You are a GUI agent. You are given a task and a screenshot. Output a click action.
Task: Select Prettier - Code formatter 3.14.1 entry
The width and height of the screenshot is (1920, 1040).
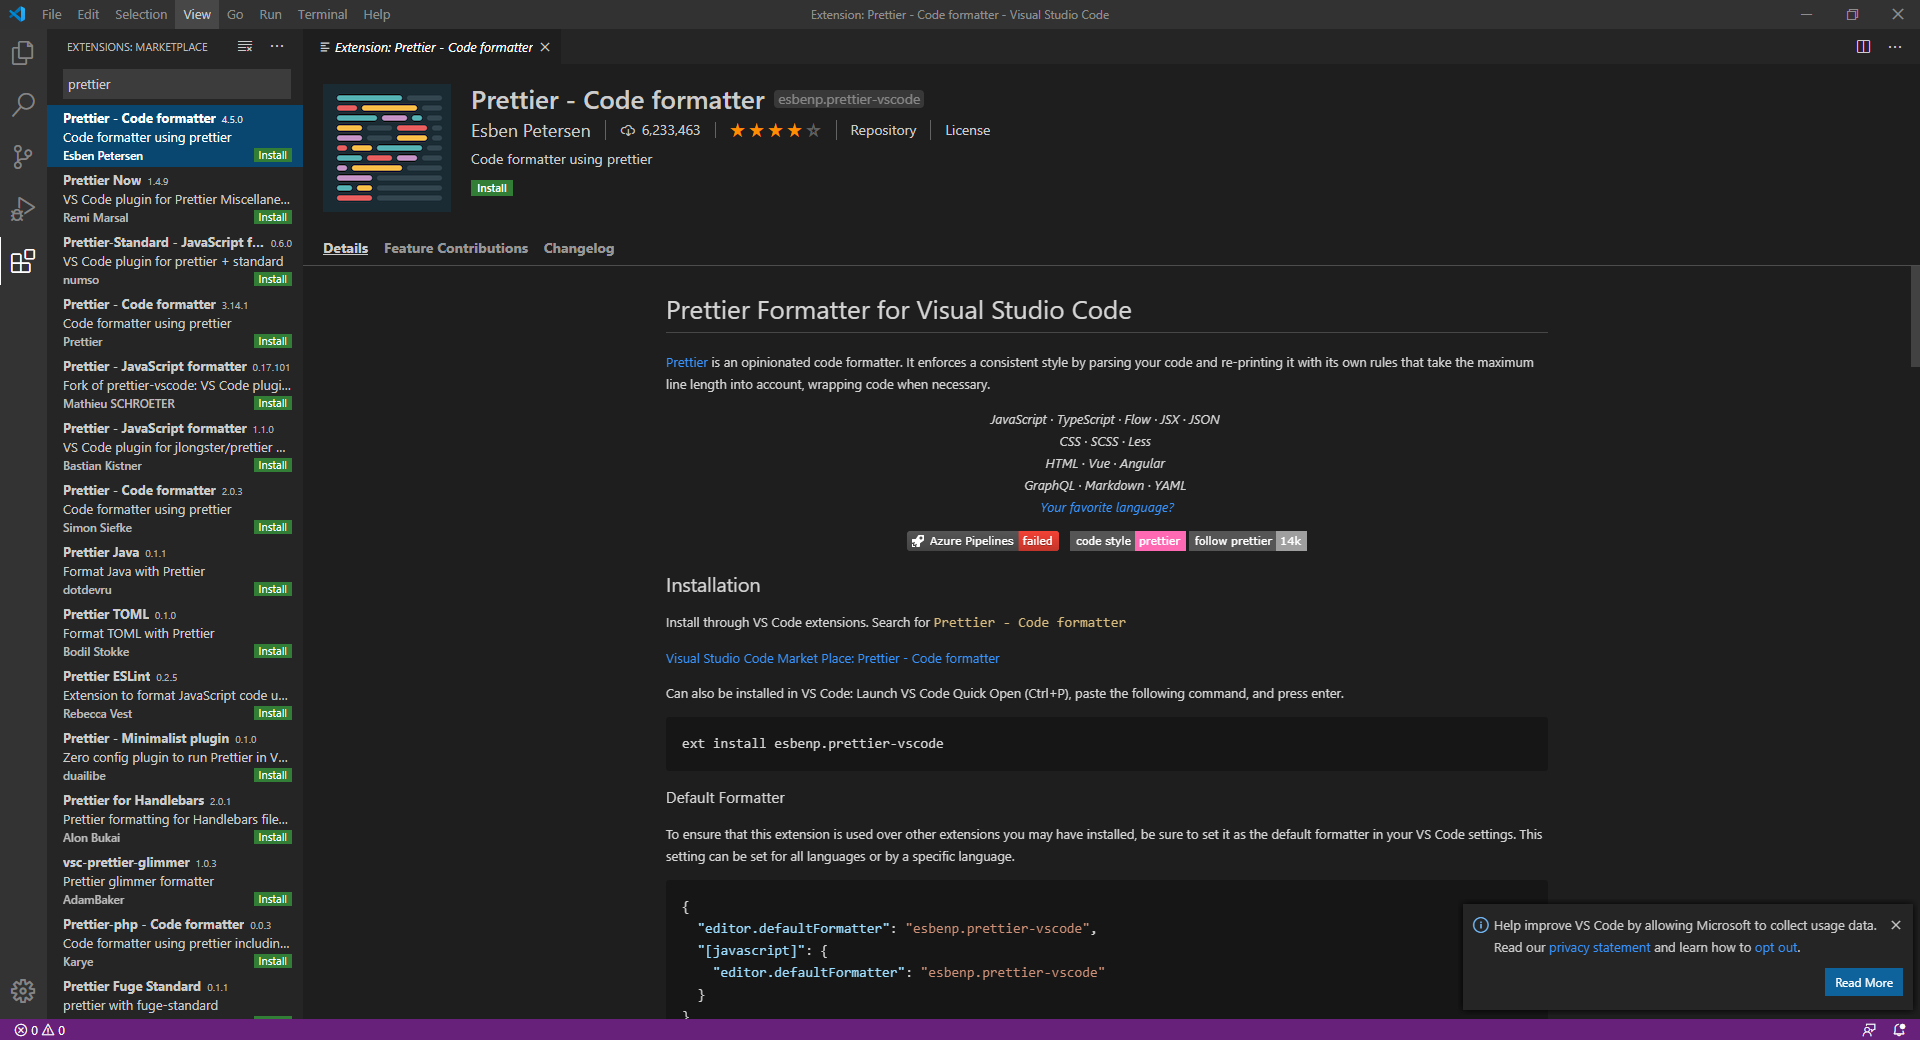coord(175,322)
